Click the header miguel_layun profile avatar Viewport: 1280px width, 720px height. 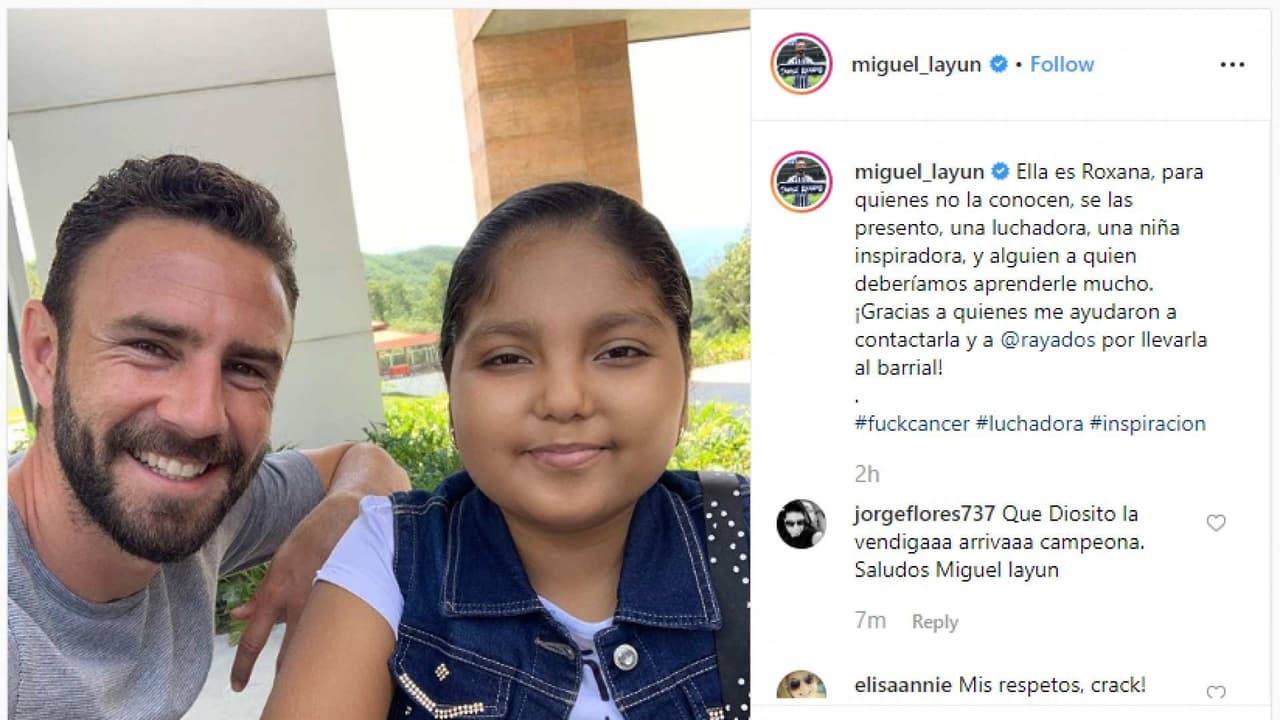point(801,64)
